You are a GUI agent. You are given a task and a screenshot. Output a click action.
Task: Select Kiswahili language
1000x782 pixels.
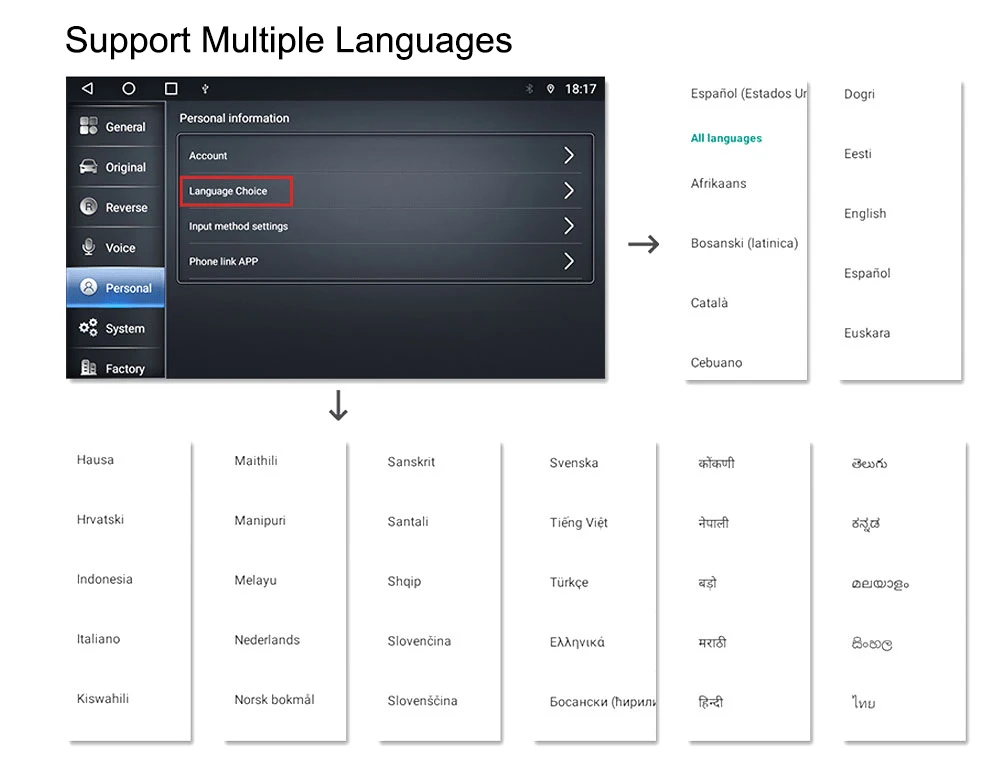[x=103, y=698]
